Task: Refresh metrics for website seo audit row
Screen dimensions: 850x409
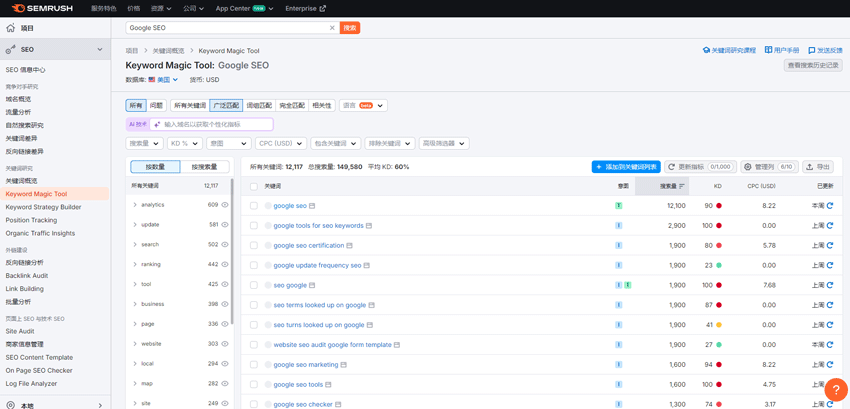Action: pyautogui.click(x=829, y=344)
